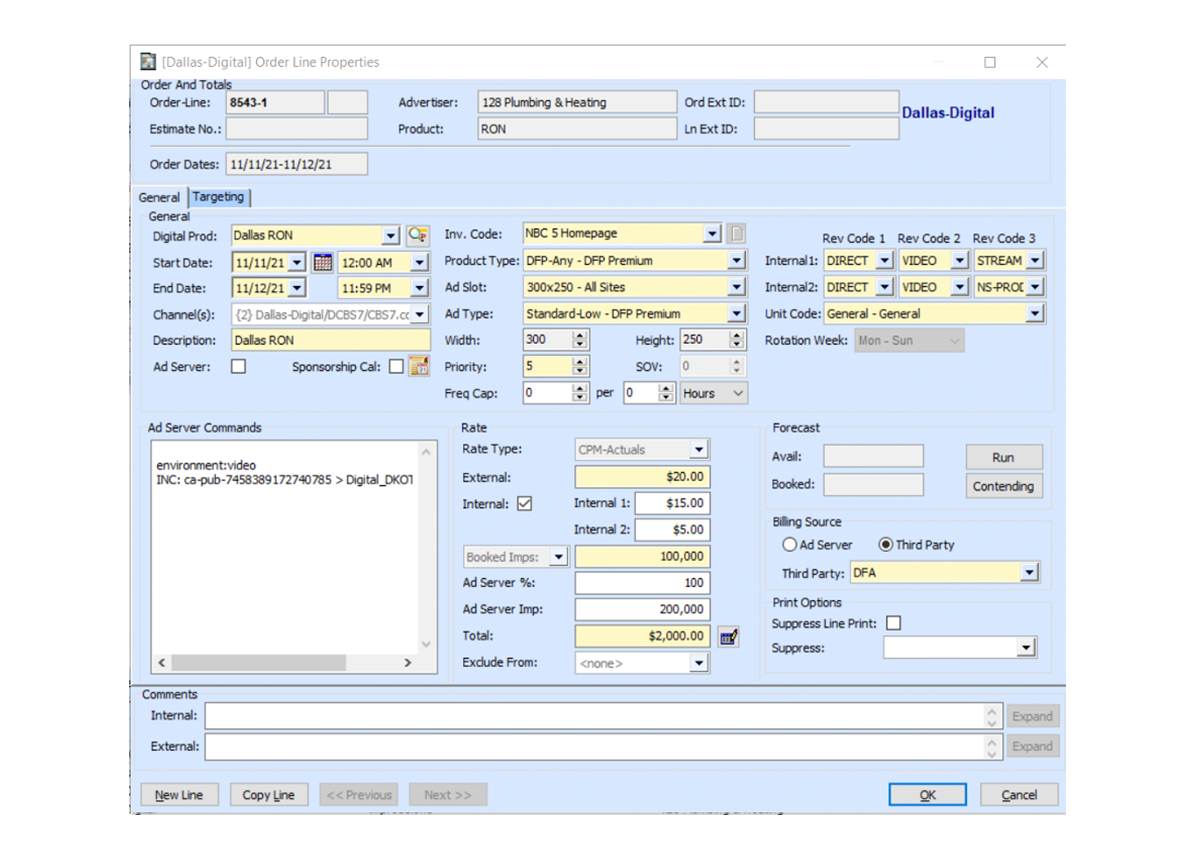
Task: Open the Ad Slot dropdown
Action: [736, 287]
